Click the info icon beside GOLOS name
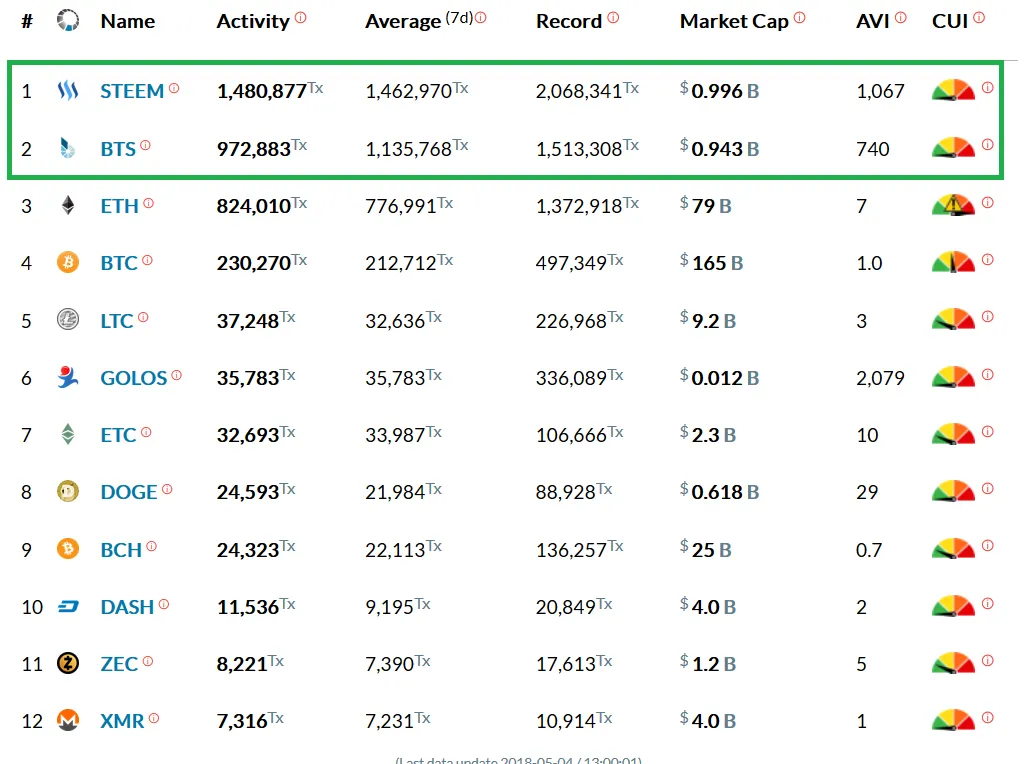The image size is (1026, 764). coord(177,375)
